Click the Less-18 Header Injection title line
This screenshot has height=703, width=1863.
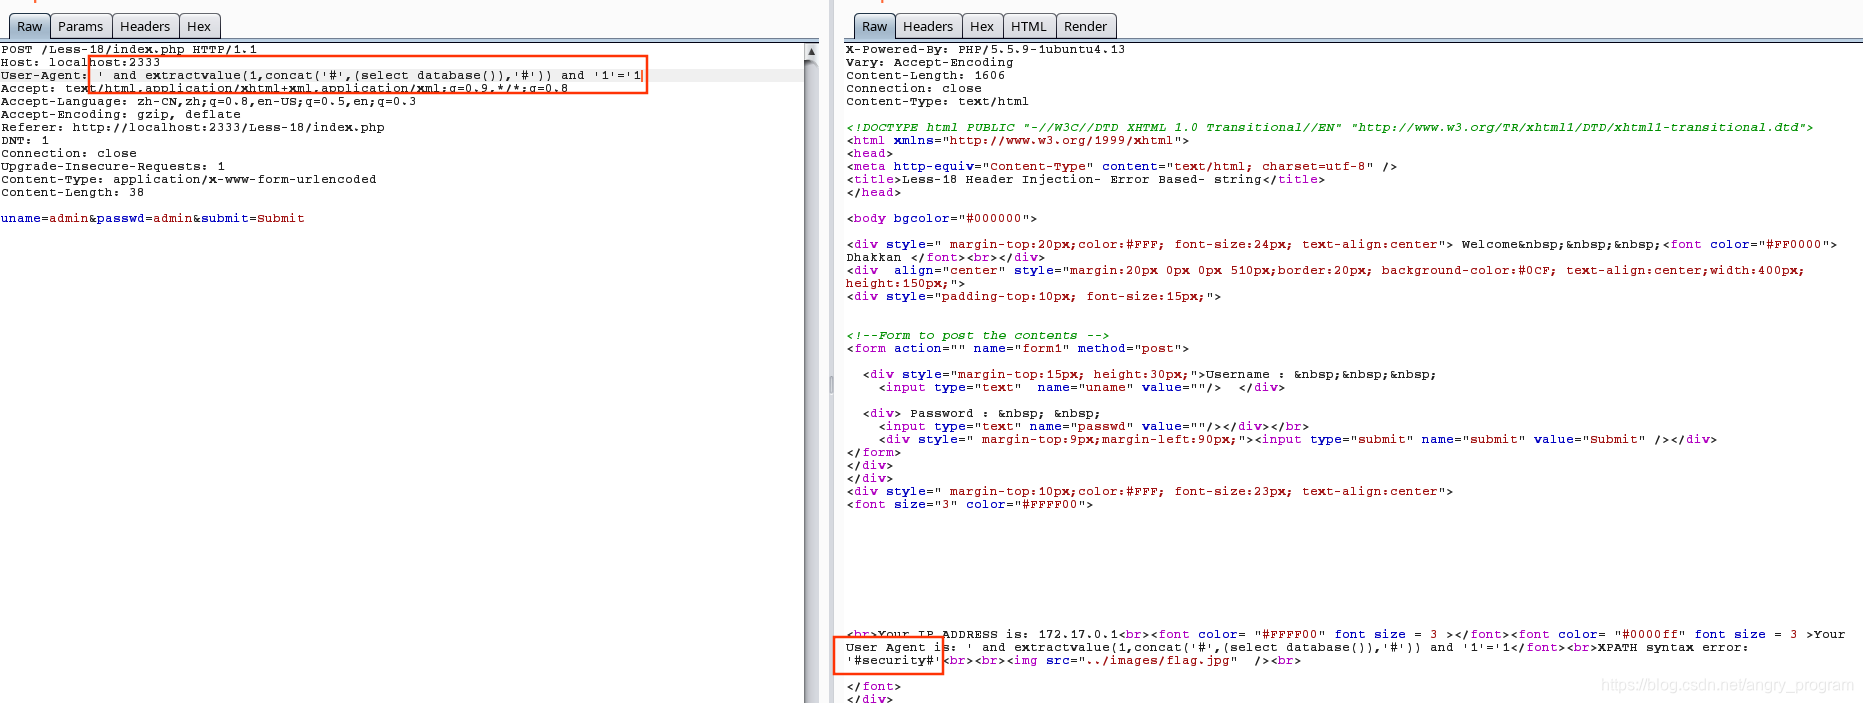(x=1085, y=179)
